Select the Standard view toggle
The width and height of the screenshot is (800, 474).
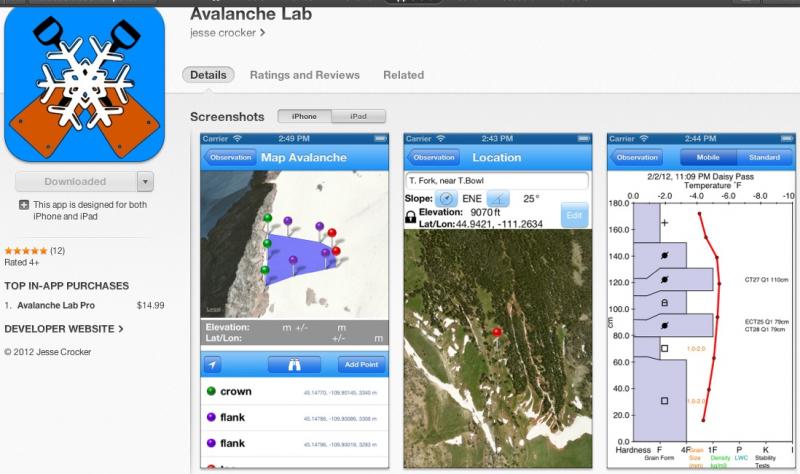[764, 157]
